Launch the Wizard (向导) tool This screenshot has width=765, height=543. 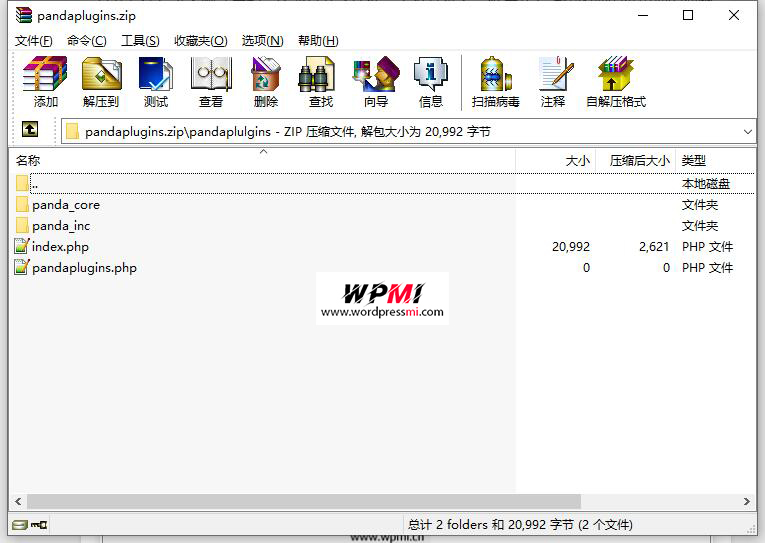(x=376, y=81)
